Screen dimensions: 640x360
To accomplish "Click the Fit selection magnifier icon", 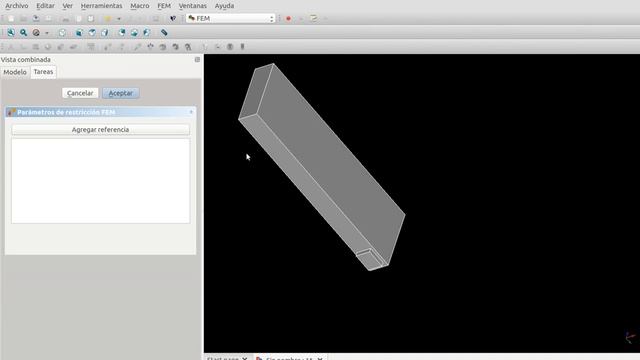I will 24,33.
